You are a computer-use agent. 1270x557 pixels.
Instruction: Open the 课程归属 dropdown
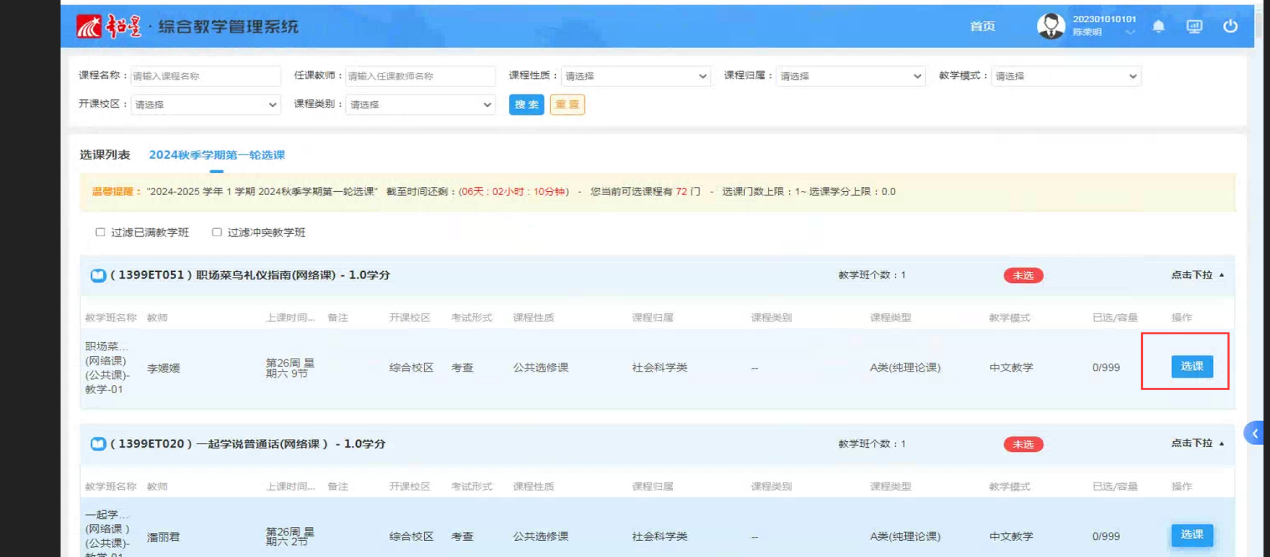pyautogui.click(x=850, y=76)
